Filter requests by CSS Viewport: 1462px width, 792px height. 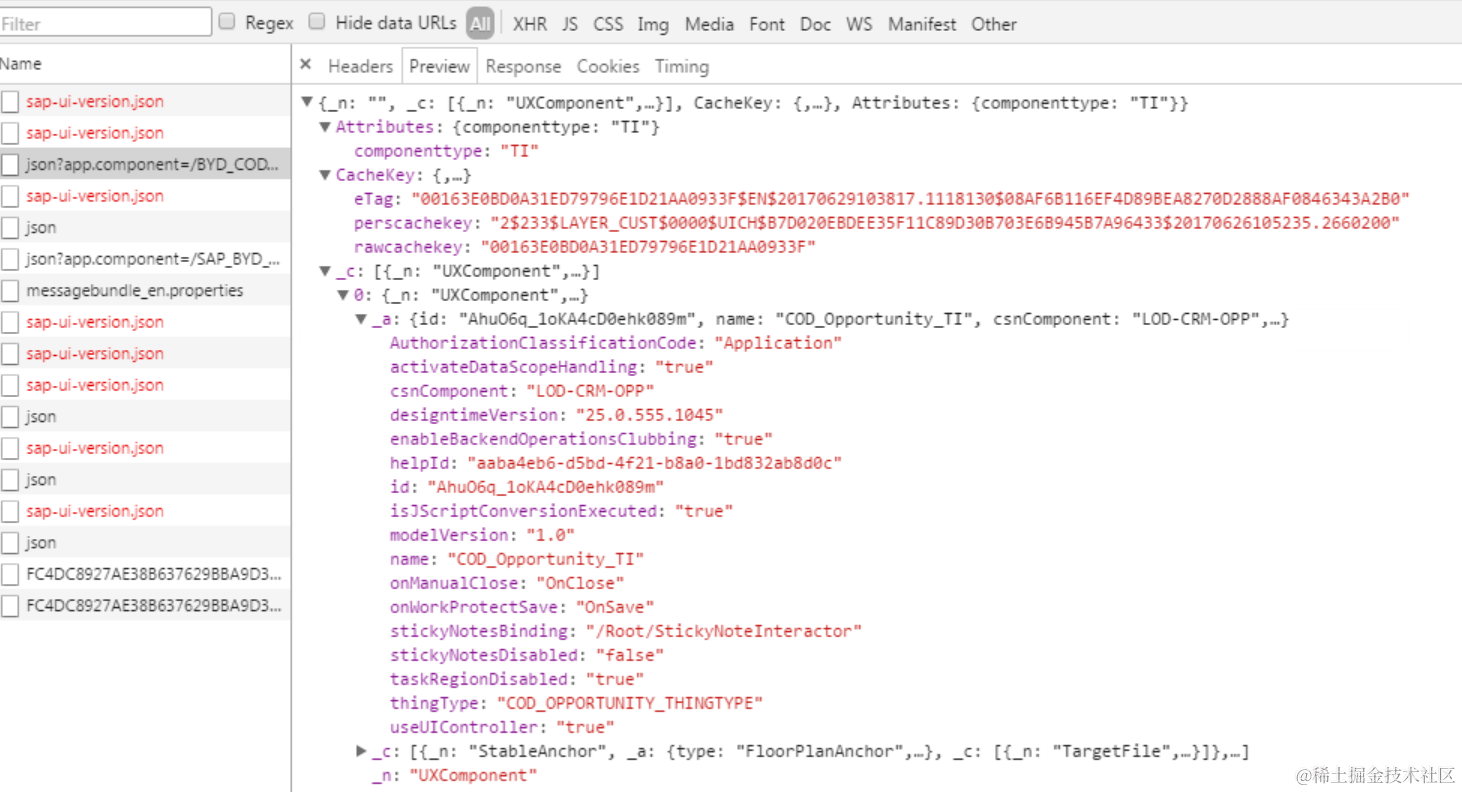pos(607,24)
